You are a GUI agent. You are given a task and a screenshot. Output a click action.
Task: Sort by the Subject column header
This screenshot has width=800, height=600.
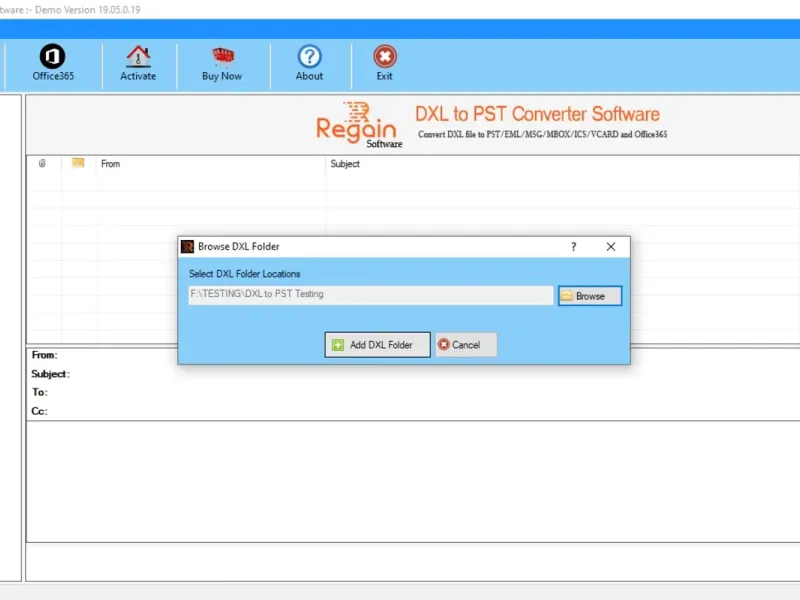pyautogui.click(x=345, y=164)
